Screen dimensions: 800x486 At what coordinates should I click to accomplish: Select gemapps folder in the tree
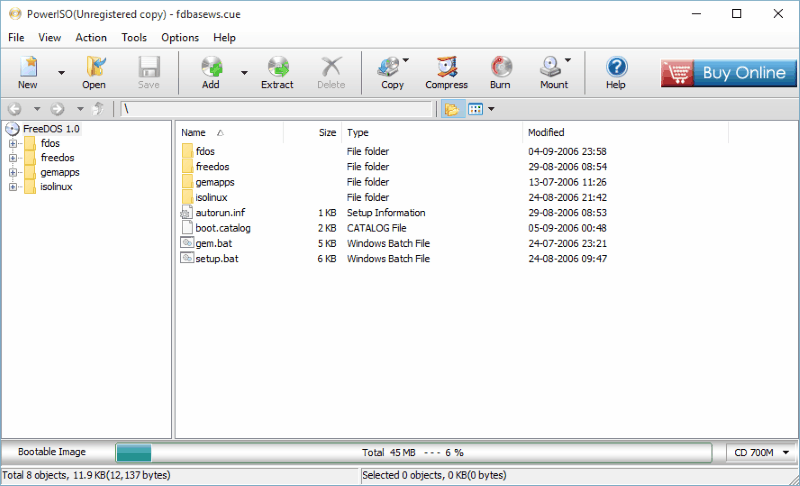pyautogui.click(x=60, y=172)
